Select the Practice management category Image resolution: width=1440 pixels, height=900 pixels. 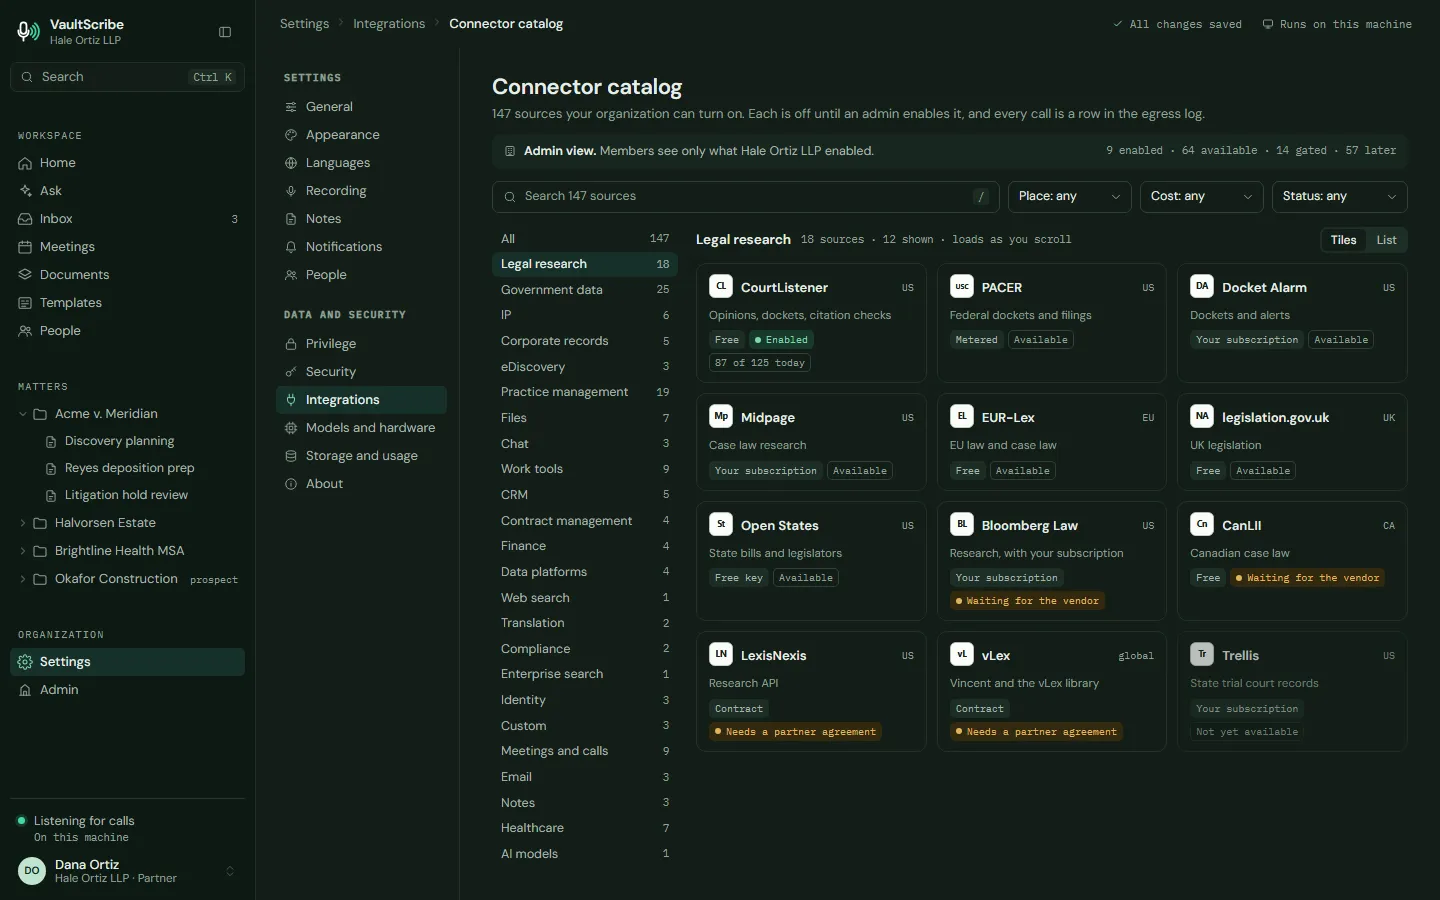point(585,392)
